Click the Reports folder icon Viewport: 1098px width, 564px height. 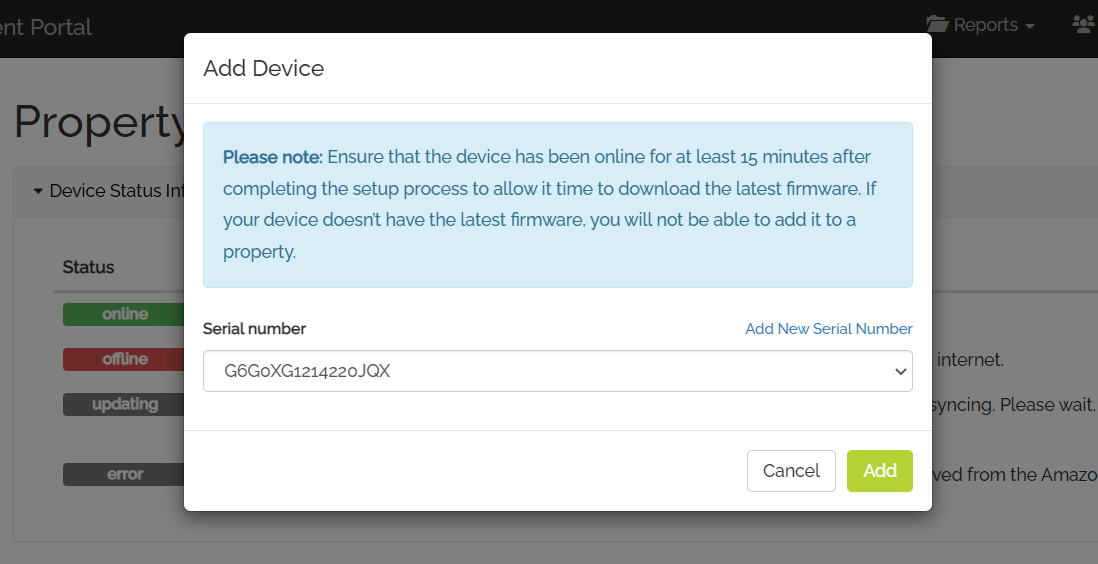[x=937, y=25]
